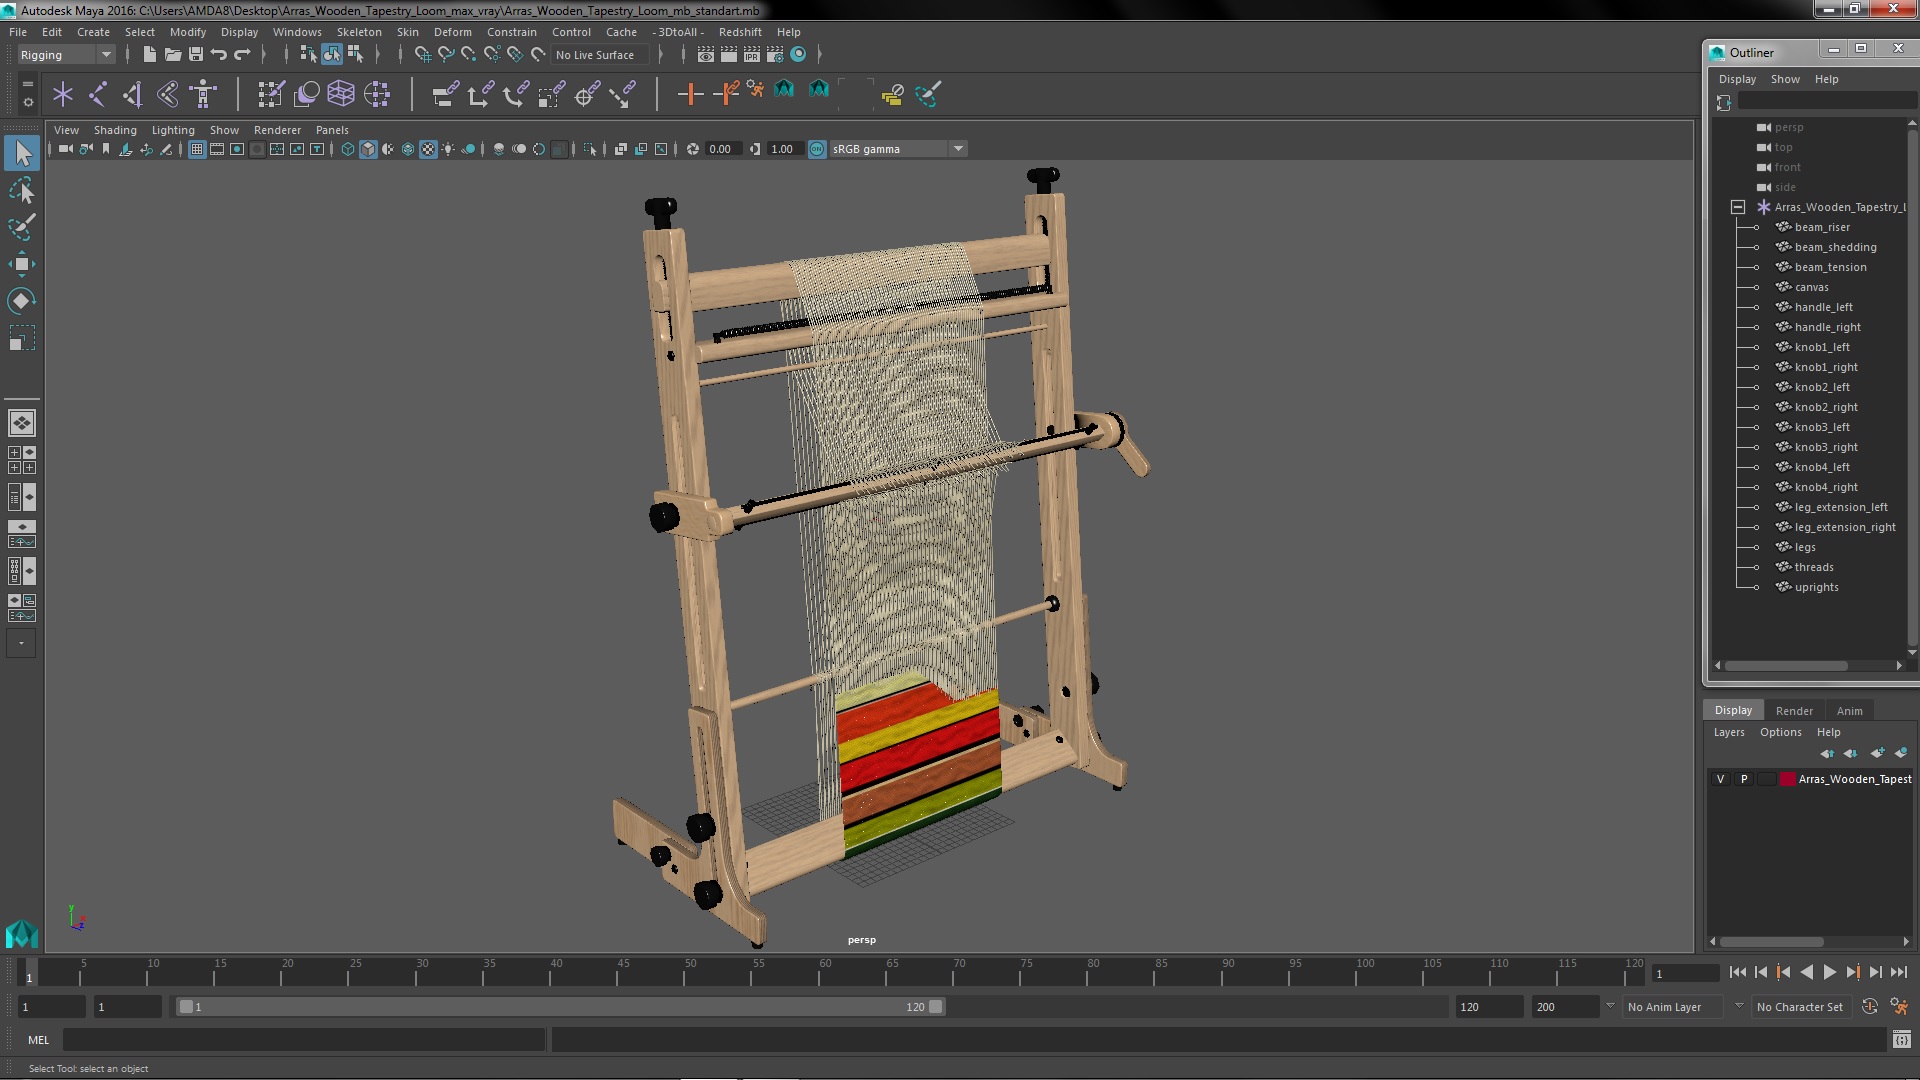Open the Rigging menu set dropdown
This screenshot has height=1080, width=1920.
point(66,55)
